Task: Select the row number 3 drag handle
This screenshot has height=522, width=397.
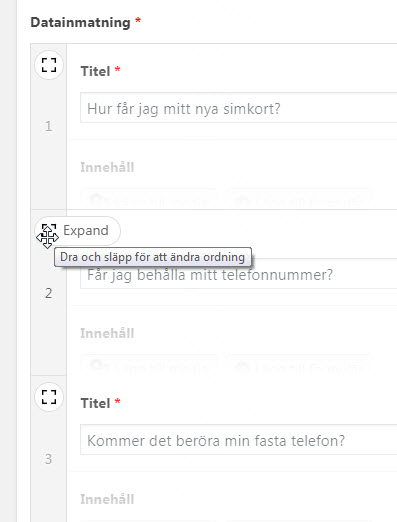Action: (49, 459)
